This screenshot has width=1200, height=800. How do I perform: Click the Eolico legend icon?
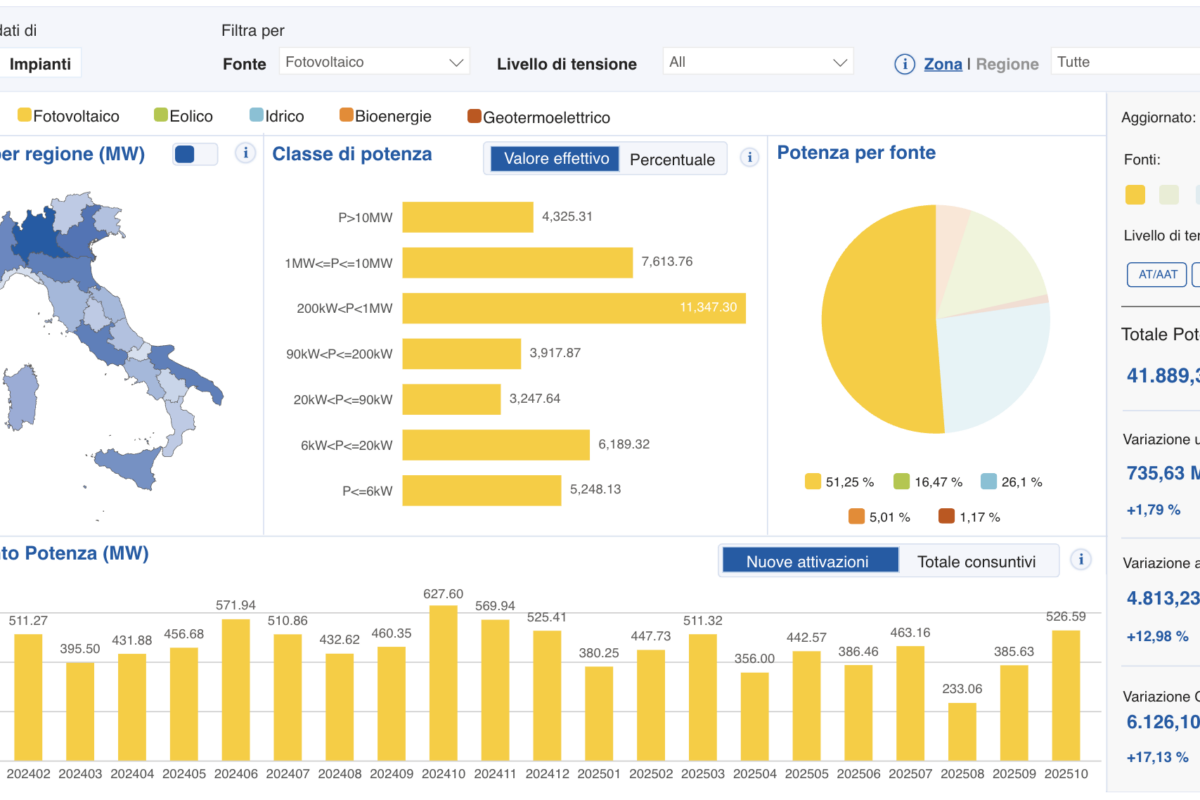click(x=160, y=116)
